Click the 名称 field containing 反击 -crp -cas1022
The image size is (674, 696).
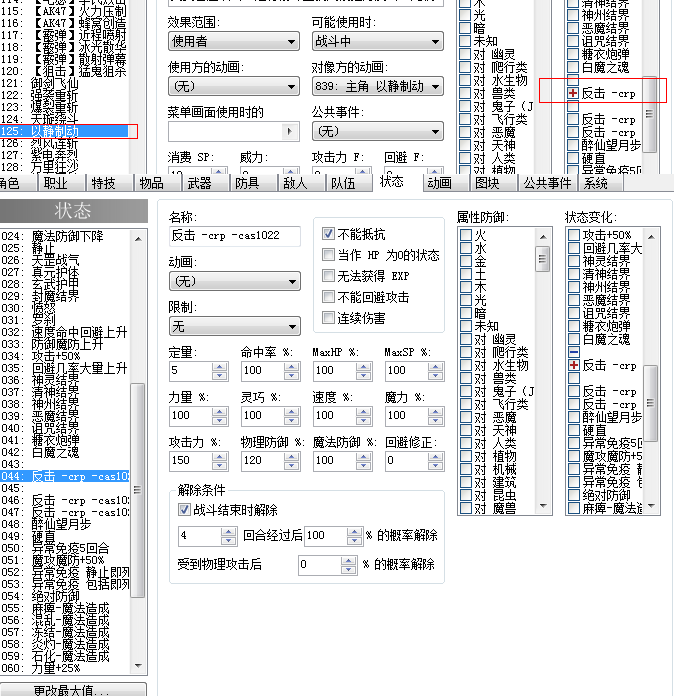tap(234, 236)
